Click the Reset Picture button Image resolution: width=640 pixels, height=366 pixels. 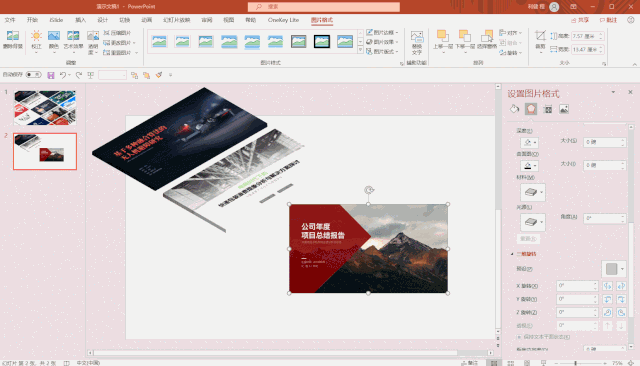click(119, 53)
